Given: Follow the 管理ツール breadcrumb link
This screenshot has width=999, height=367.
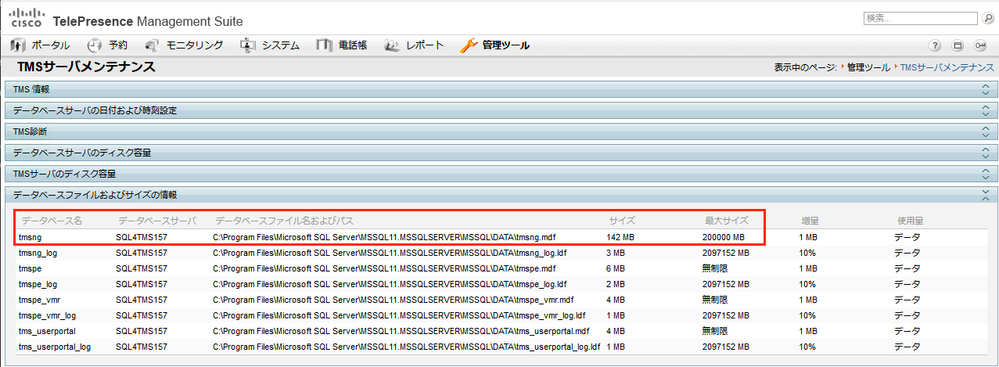Looking at the screenshot, I should point(868,67).
